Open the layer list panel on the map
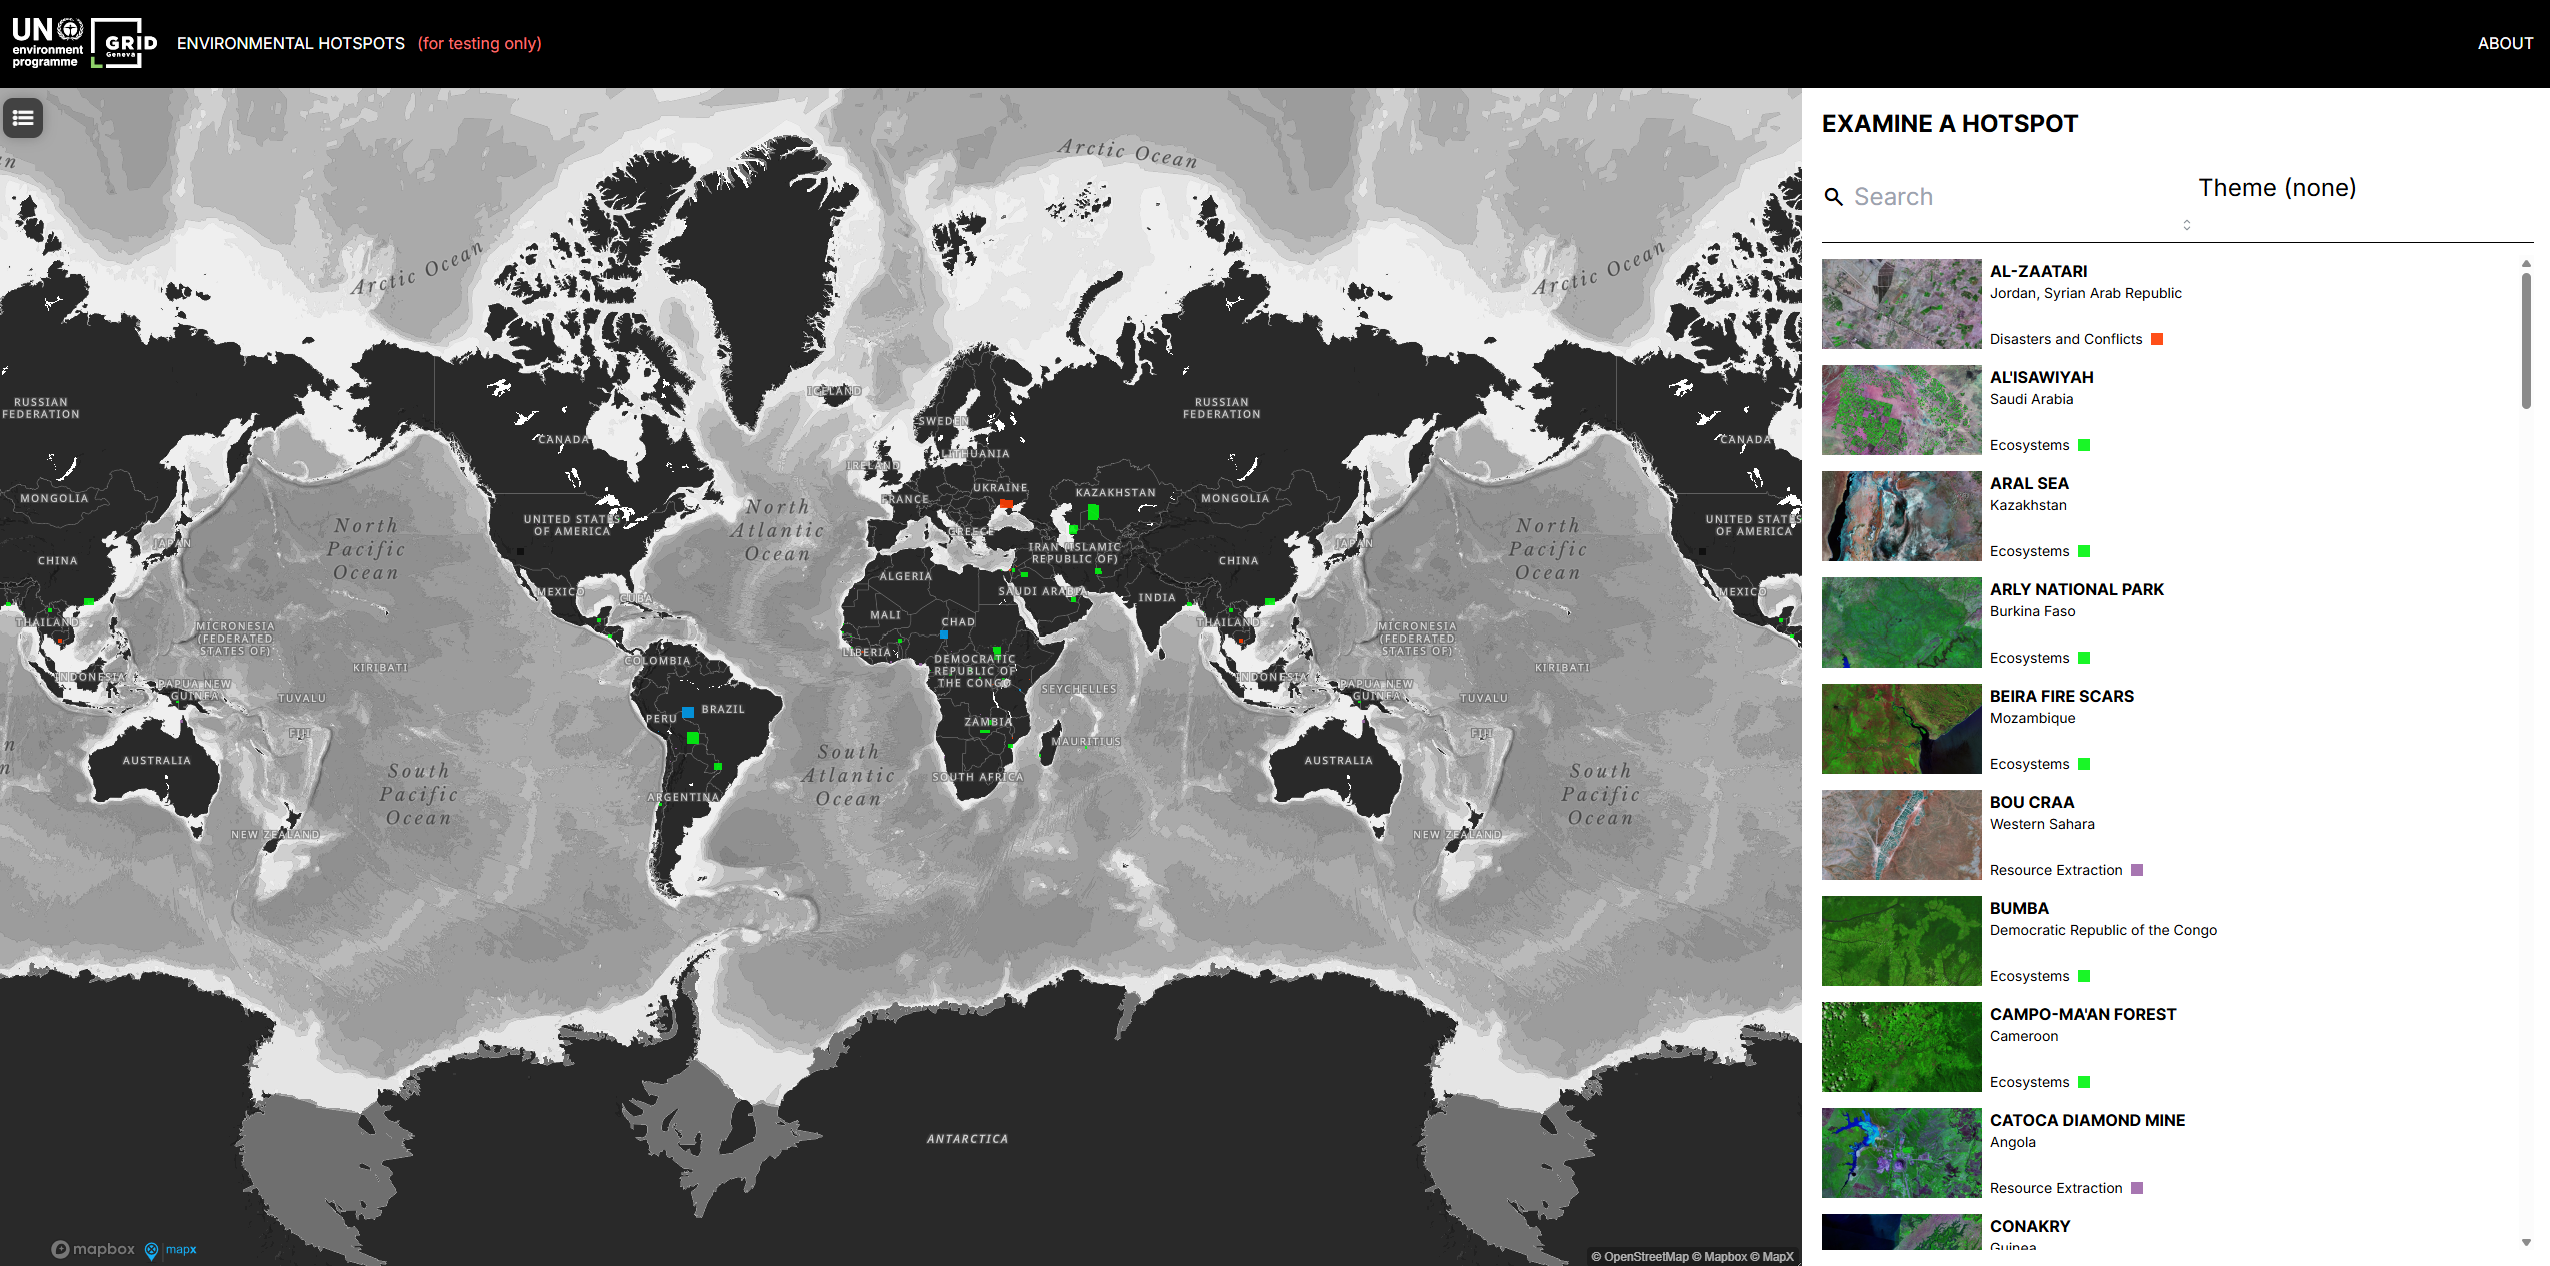Screen dimensions: 2550x1266 click(x=22, y=118)
